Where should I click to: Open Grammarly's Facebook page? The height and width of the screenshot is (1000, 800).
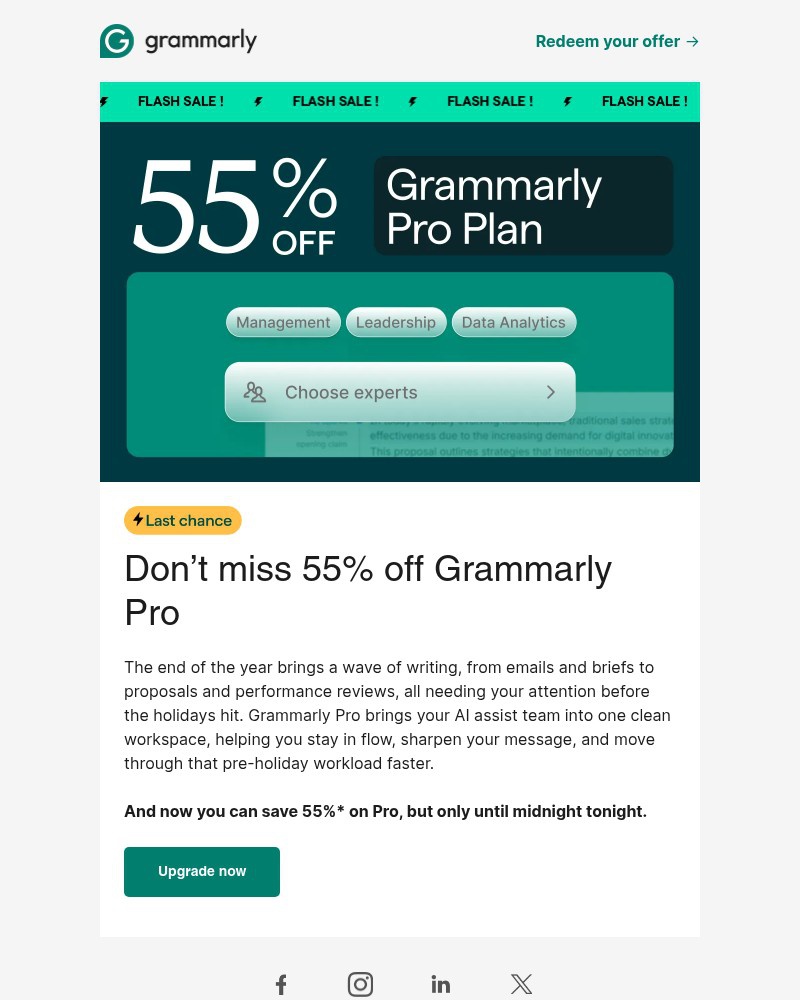pos(281,984)
